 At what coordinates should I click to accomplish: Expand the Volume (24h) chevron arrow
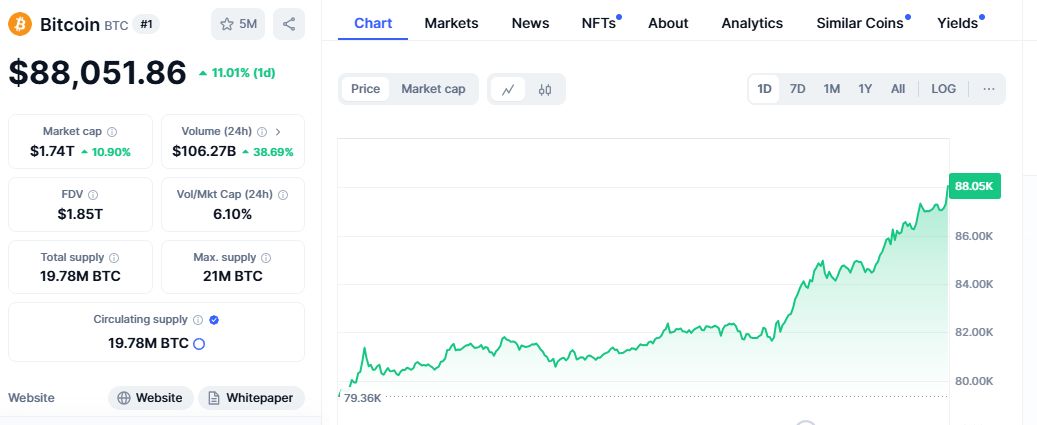click(277, 131)
